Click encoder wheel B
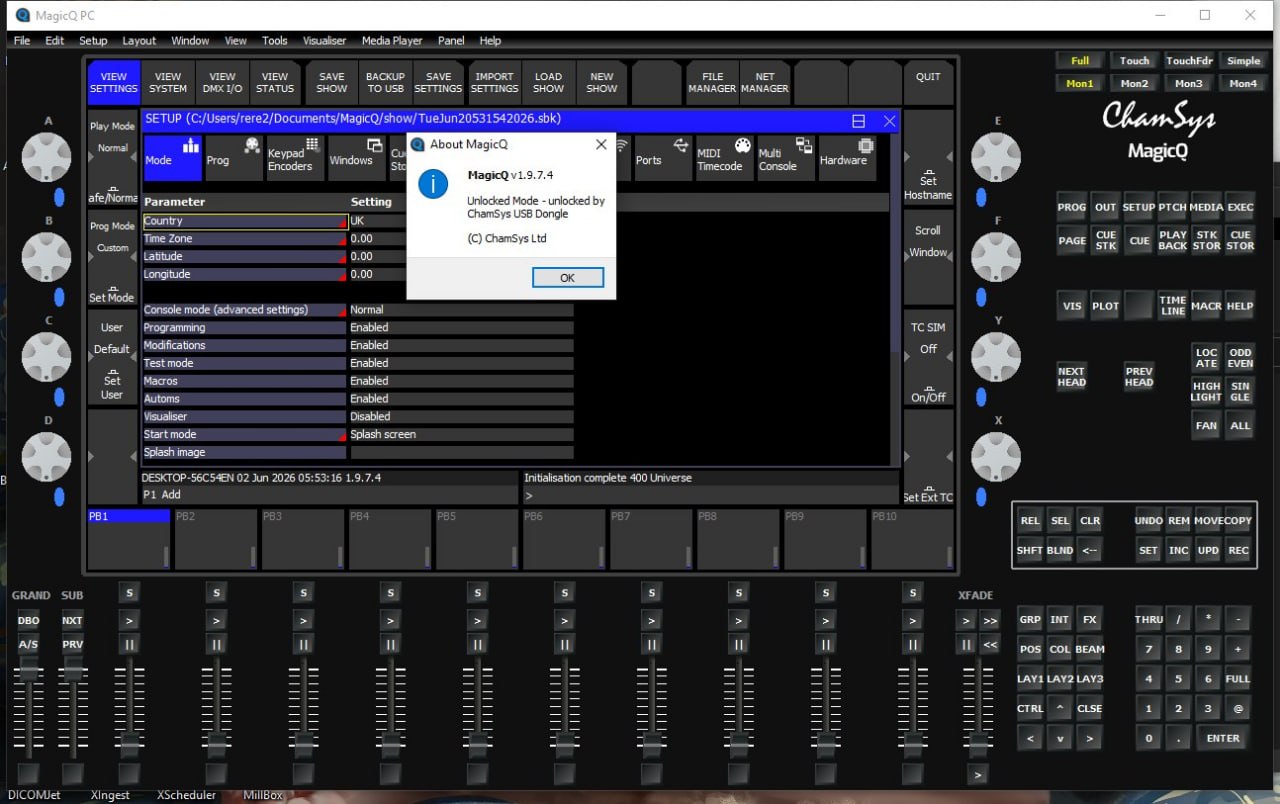This screenshot has height=804, width=1280. [47, 257]
